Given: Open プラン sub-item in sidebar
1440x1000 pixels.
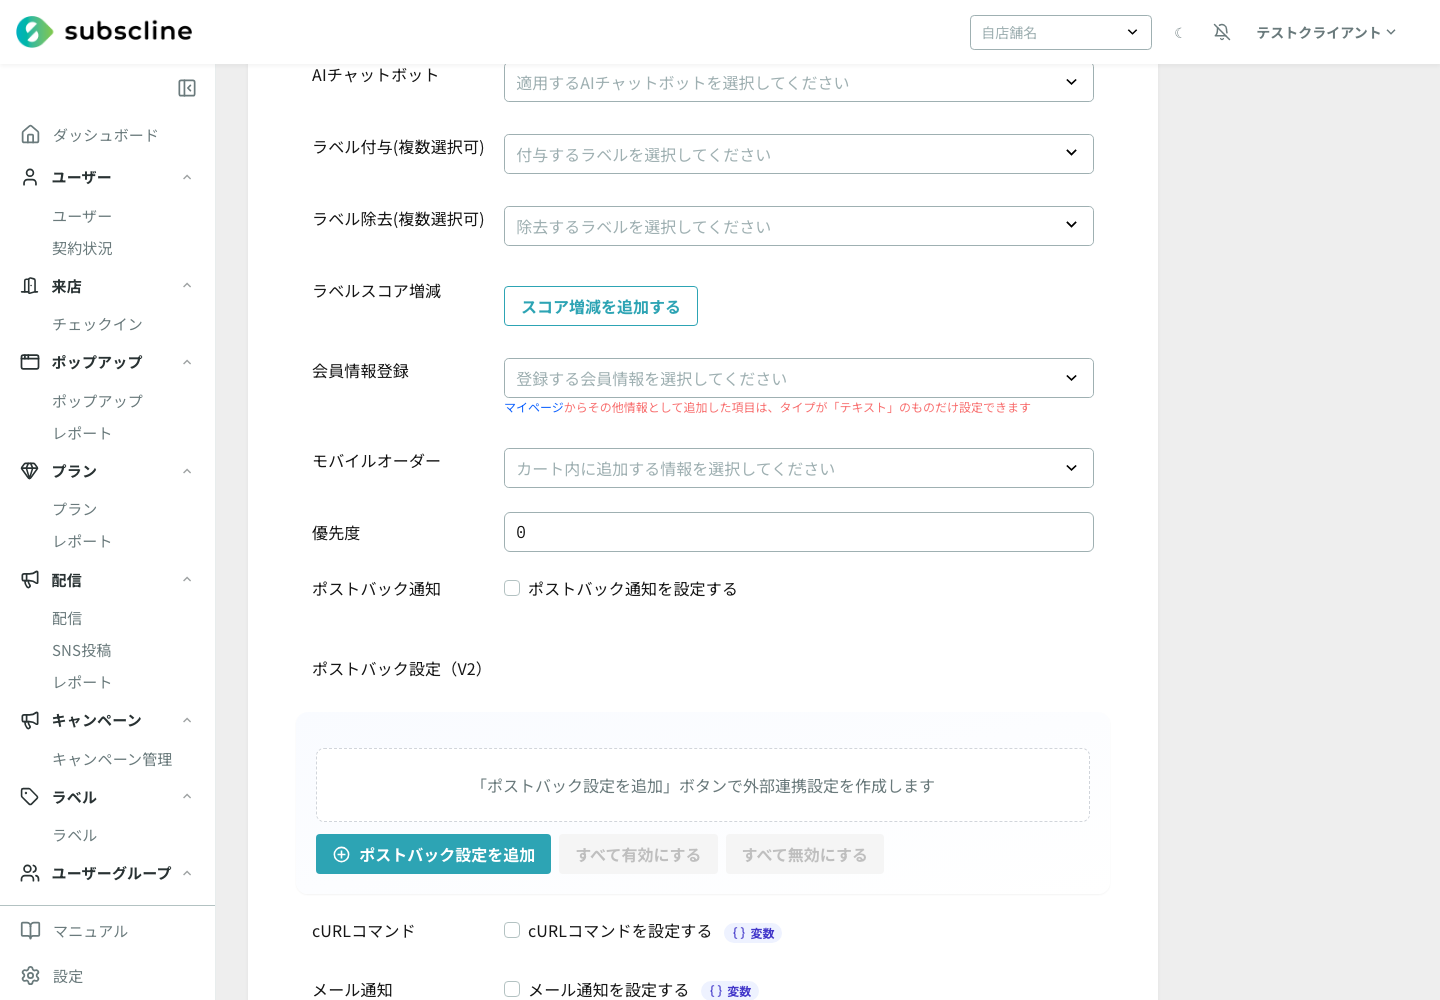Looking at the screenshot, I should (x=75, y=509).
